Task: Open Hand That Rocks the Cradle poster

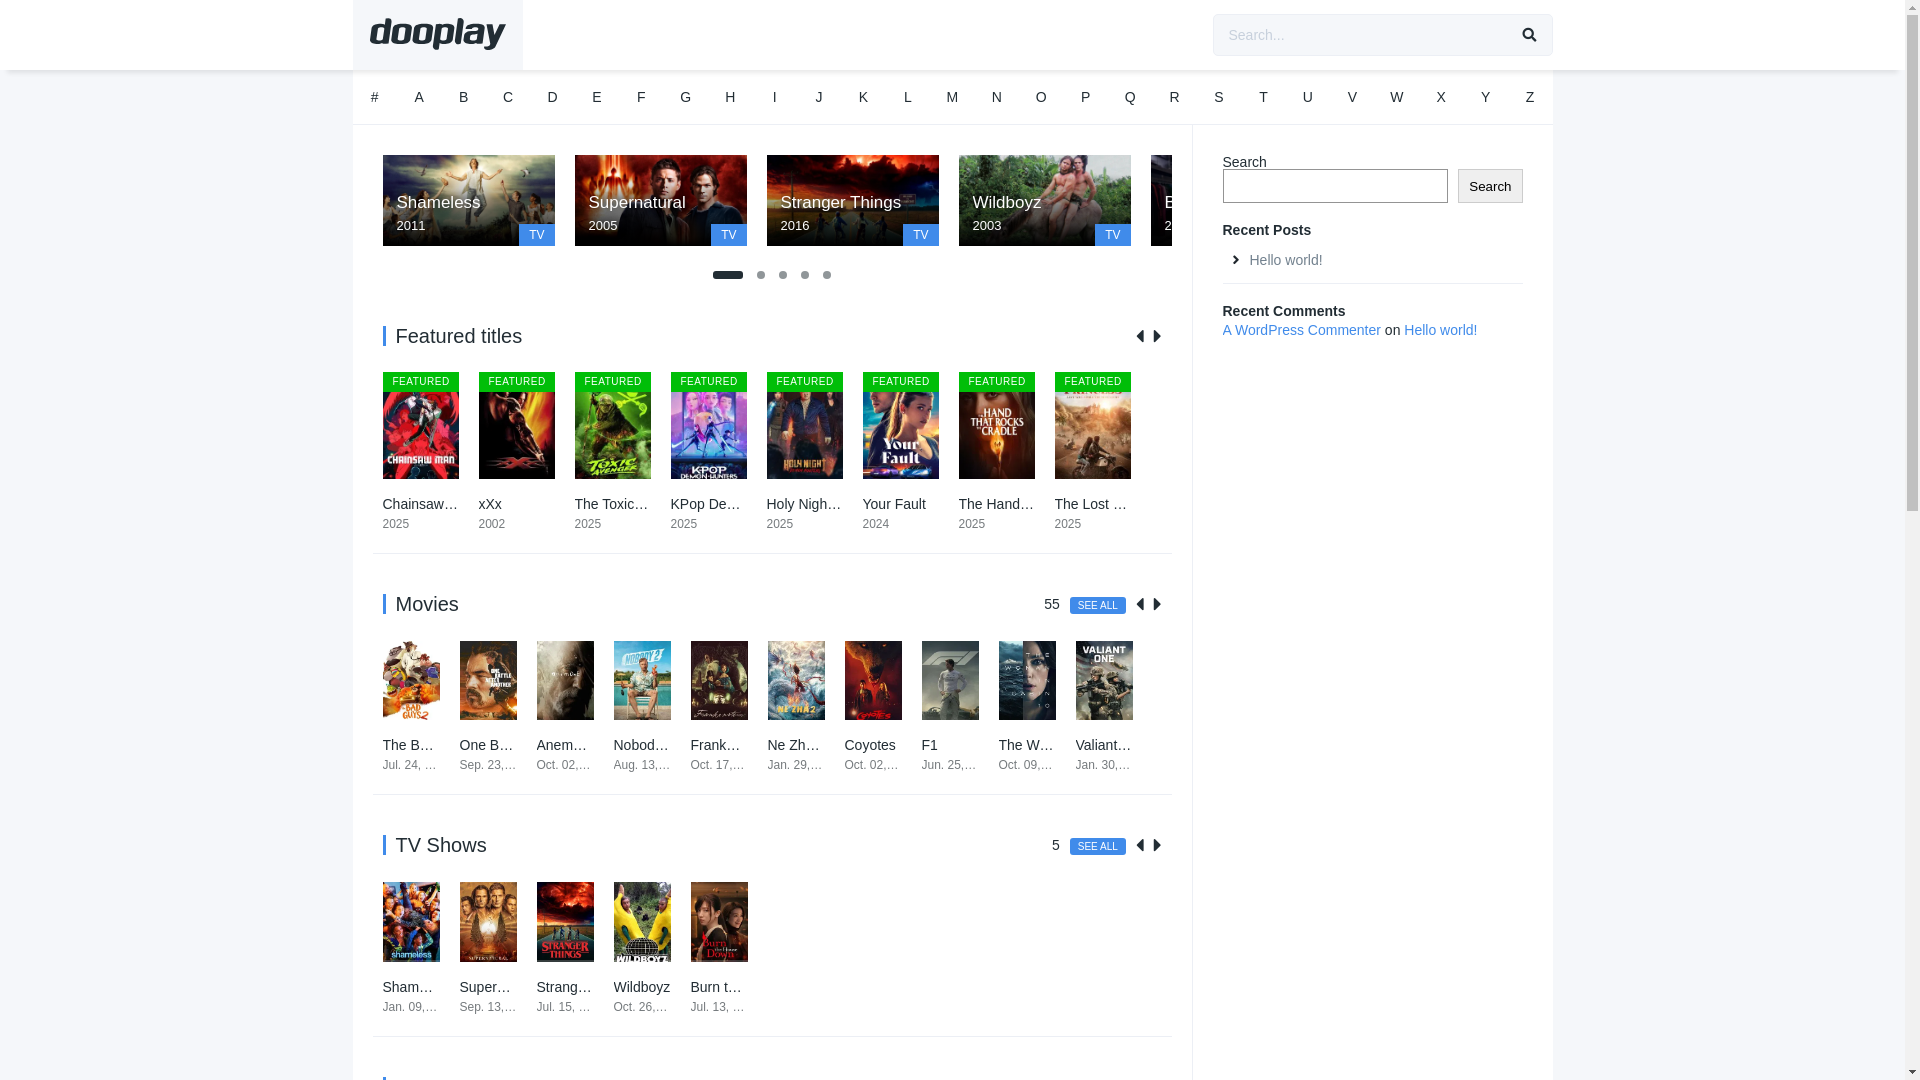Action: (x=996, y=426)
